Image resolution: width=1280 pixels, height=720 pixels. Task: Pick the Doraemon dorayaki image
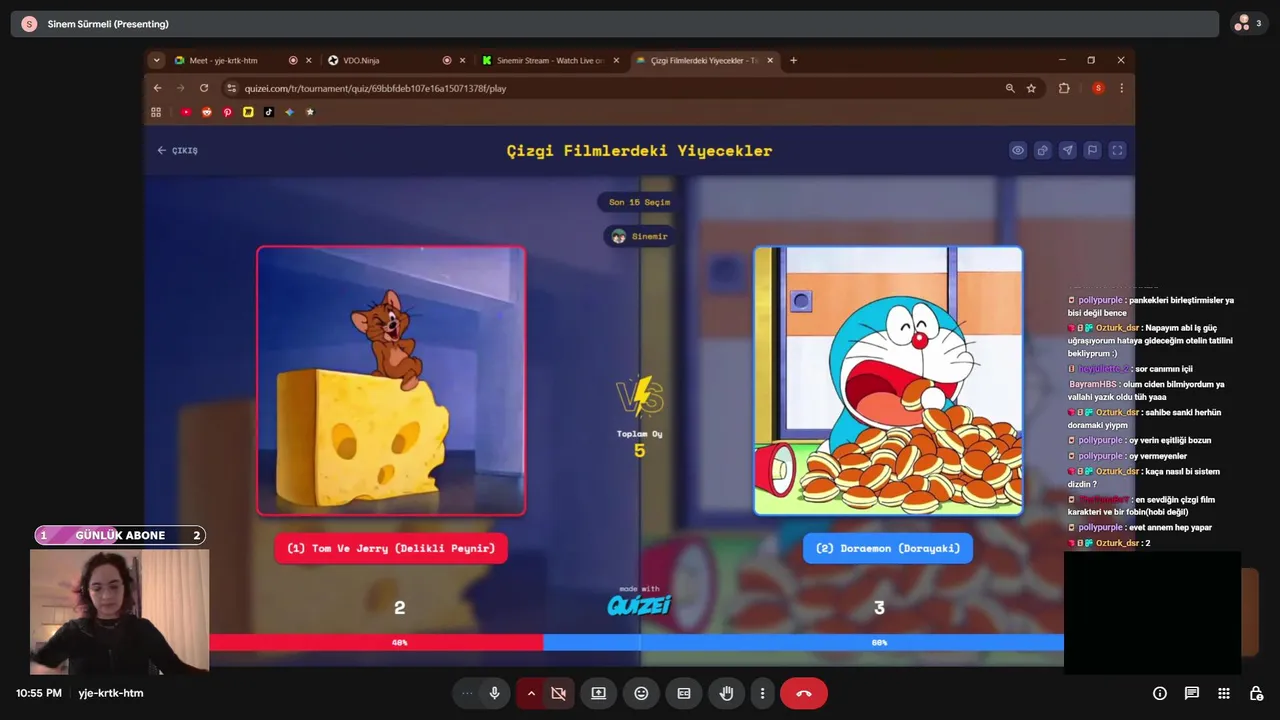tap(888, 381)
